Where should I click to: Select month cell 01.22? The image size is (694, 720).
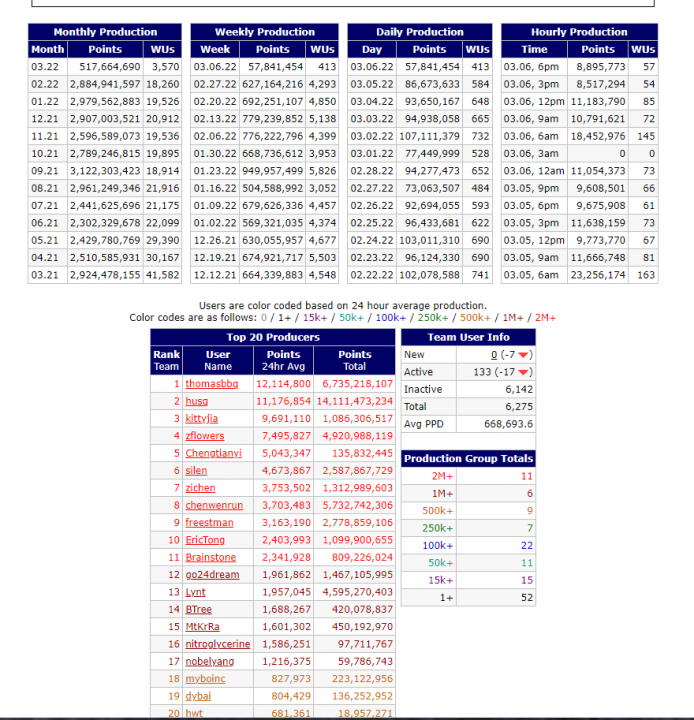click(x=45, y=102)
